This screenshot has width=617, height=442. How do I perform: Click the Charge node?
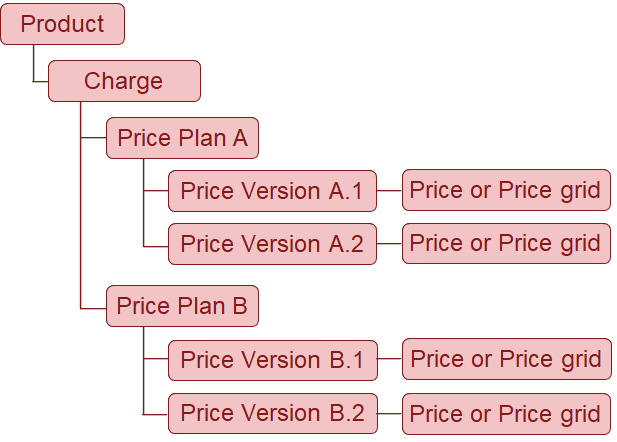pos(124,81)
